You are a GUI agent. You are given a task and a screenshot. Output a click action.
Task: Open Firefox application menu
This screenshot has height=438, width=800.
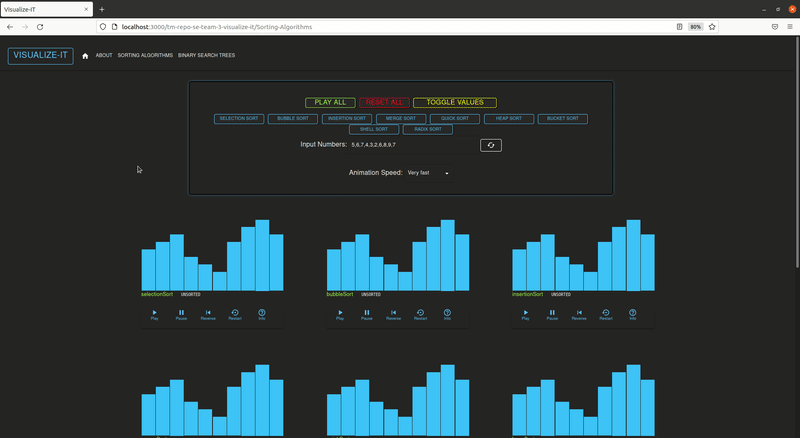[x=790, y=27]
